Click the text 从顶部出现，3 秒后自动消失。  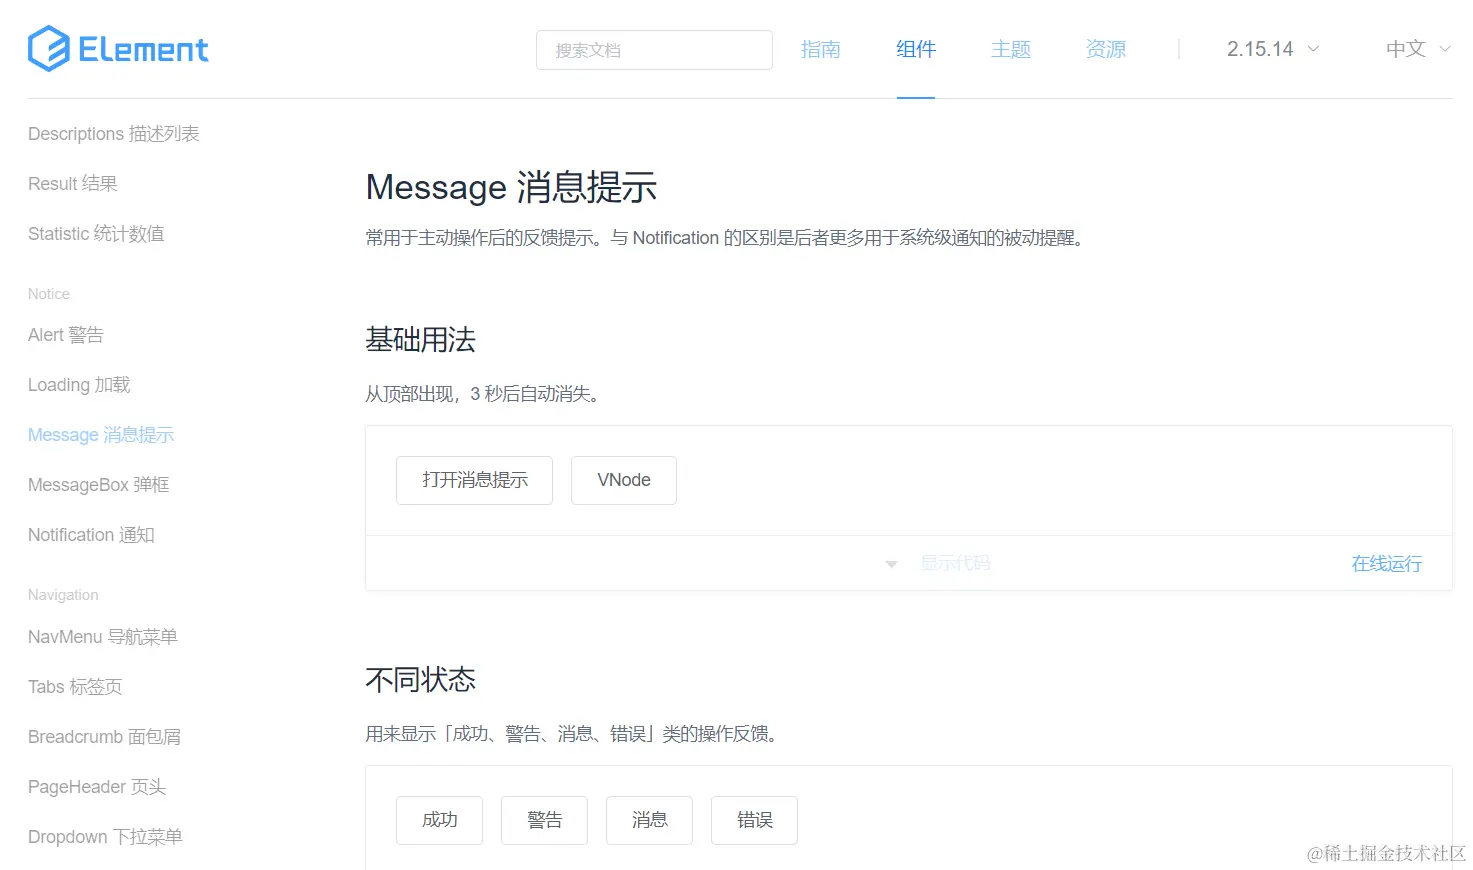[484, 394]
